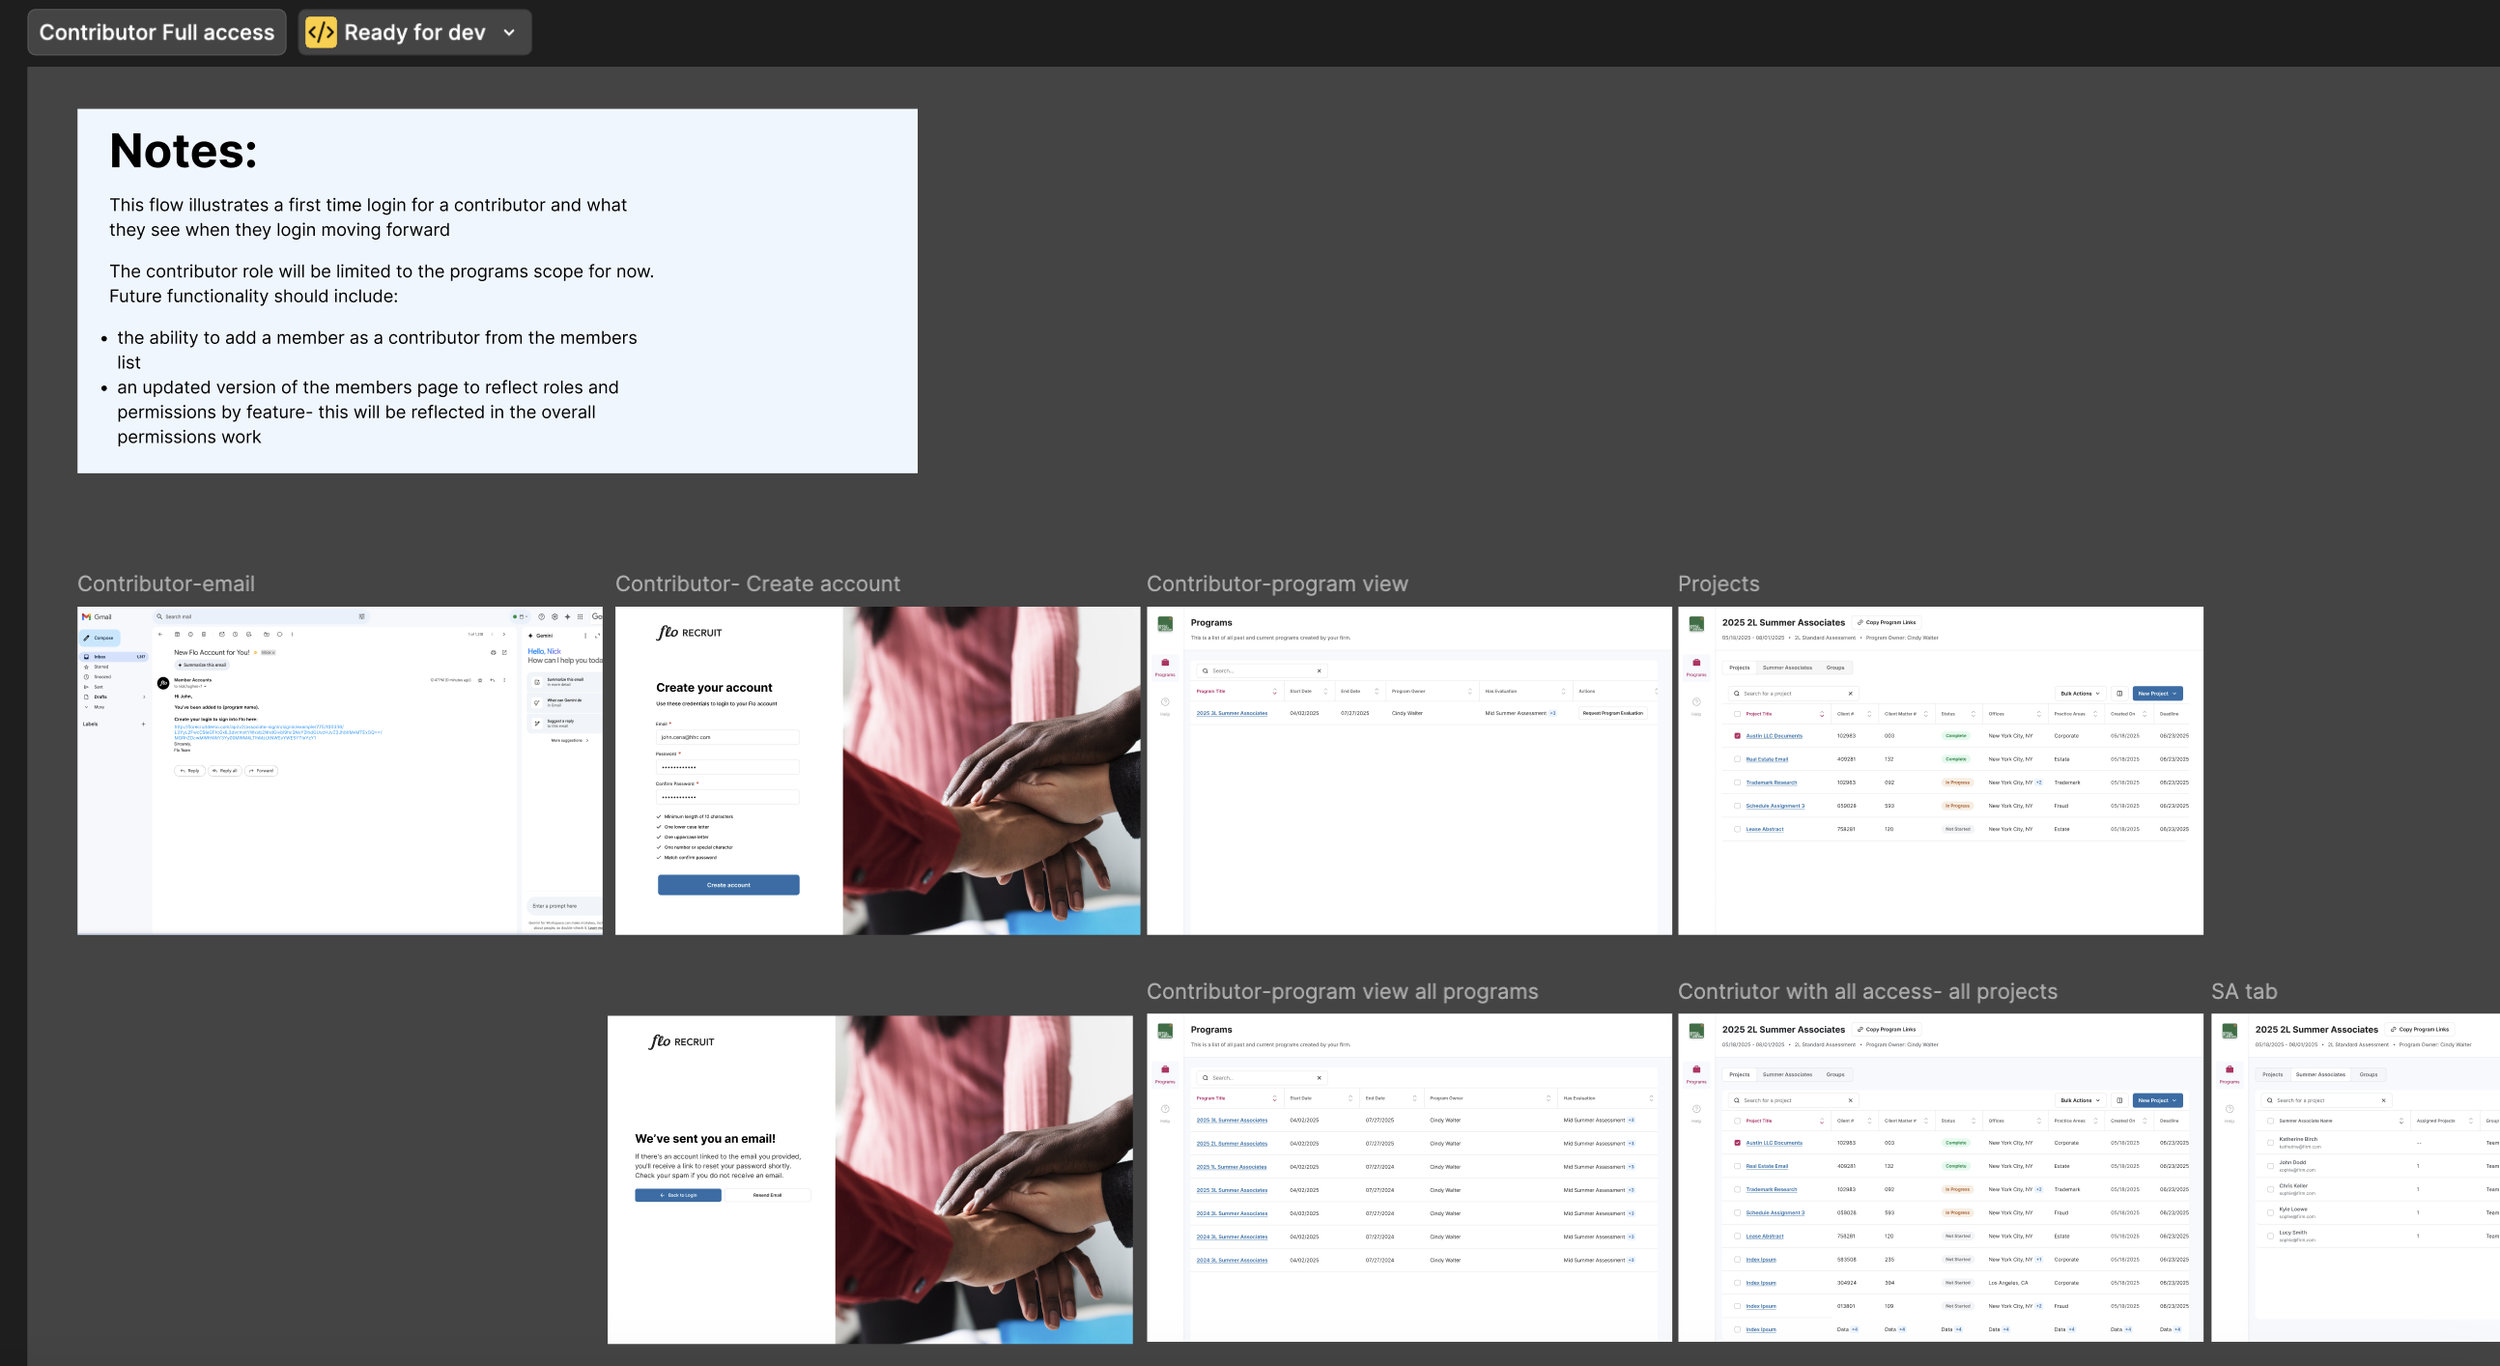Screen dimensions: 2500x1366
Task: Click the link icon on Copy Program Links in Projects frame
Action: click(1860, 622)
